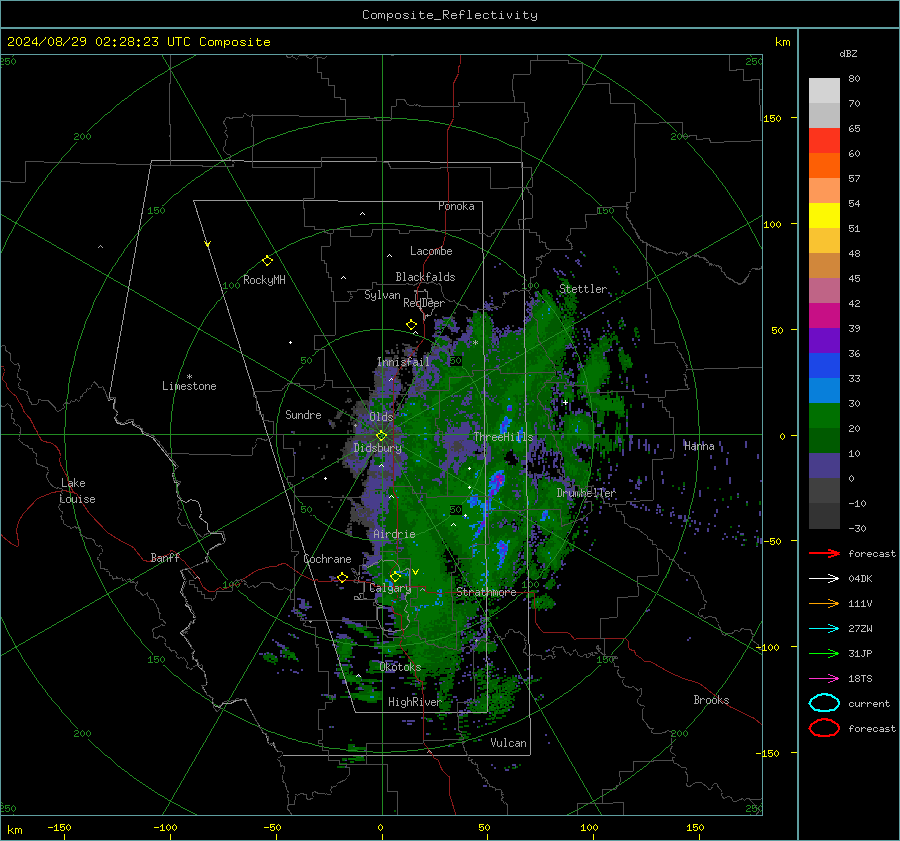Click the Okotoks label

(x=400, y=667)
